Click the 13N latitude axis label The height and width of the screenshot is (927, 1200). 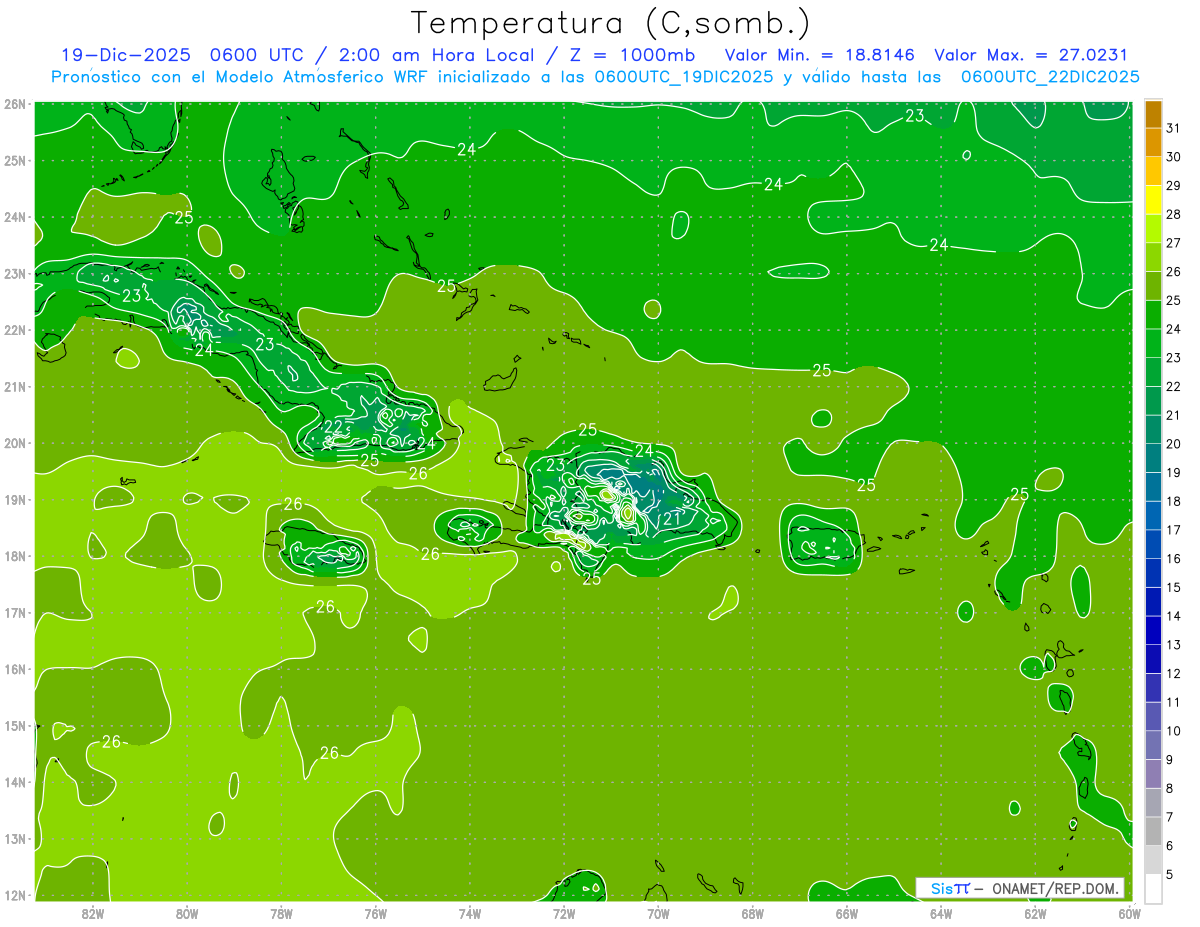(14, 838)
